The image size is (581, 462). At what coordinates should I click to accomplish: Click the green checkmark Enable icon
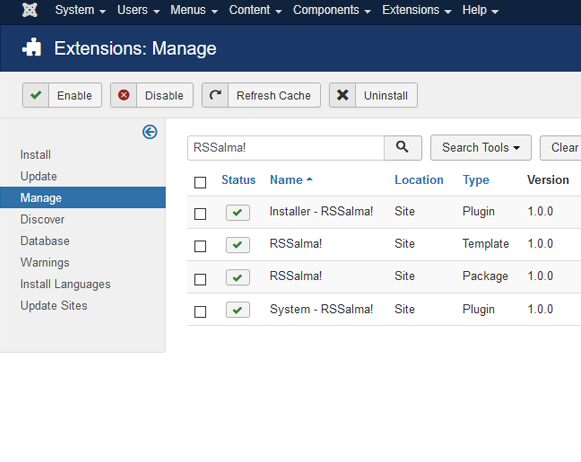[x=36, y=95]
